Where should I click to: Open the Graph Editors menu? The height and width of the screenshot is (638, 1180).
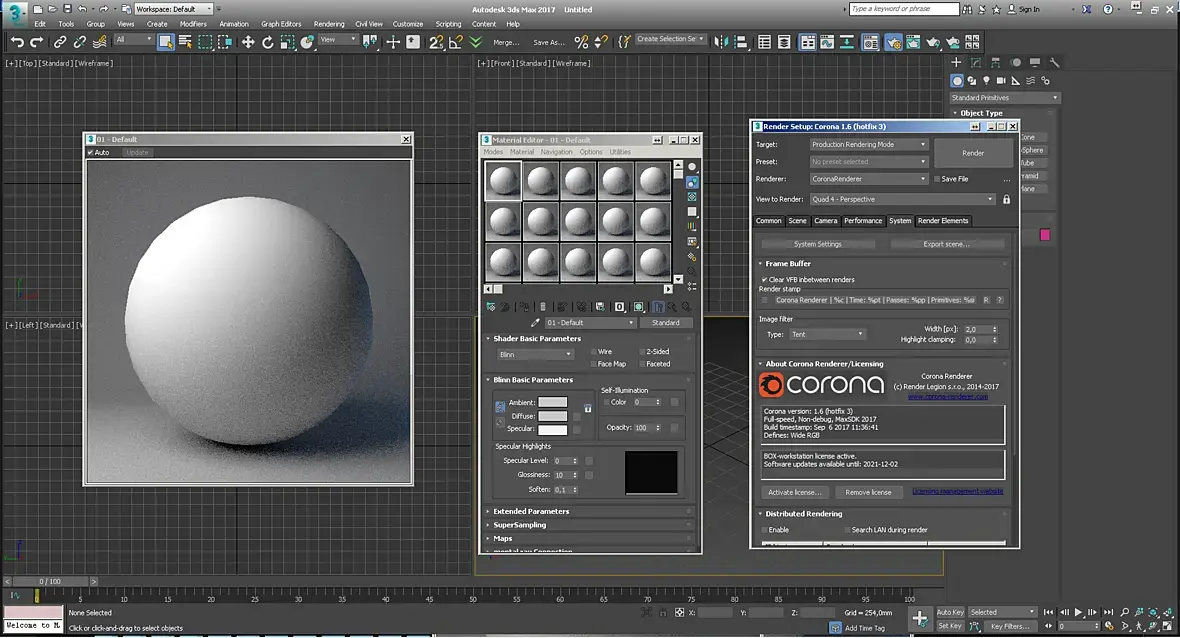tap(281, 24)
